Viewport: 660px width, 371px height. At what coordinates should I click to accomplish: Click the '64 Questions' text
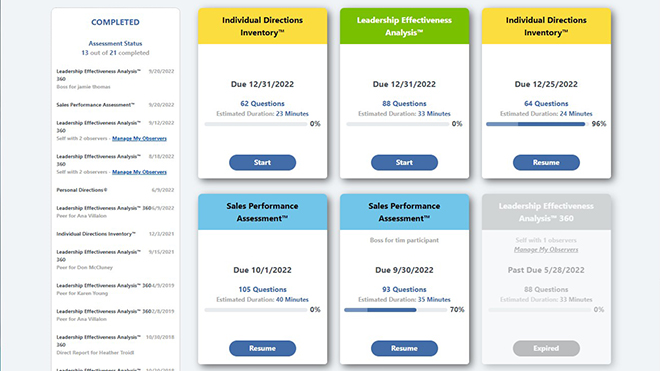click(x=546, y=104)
